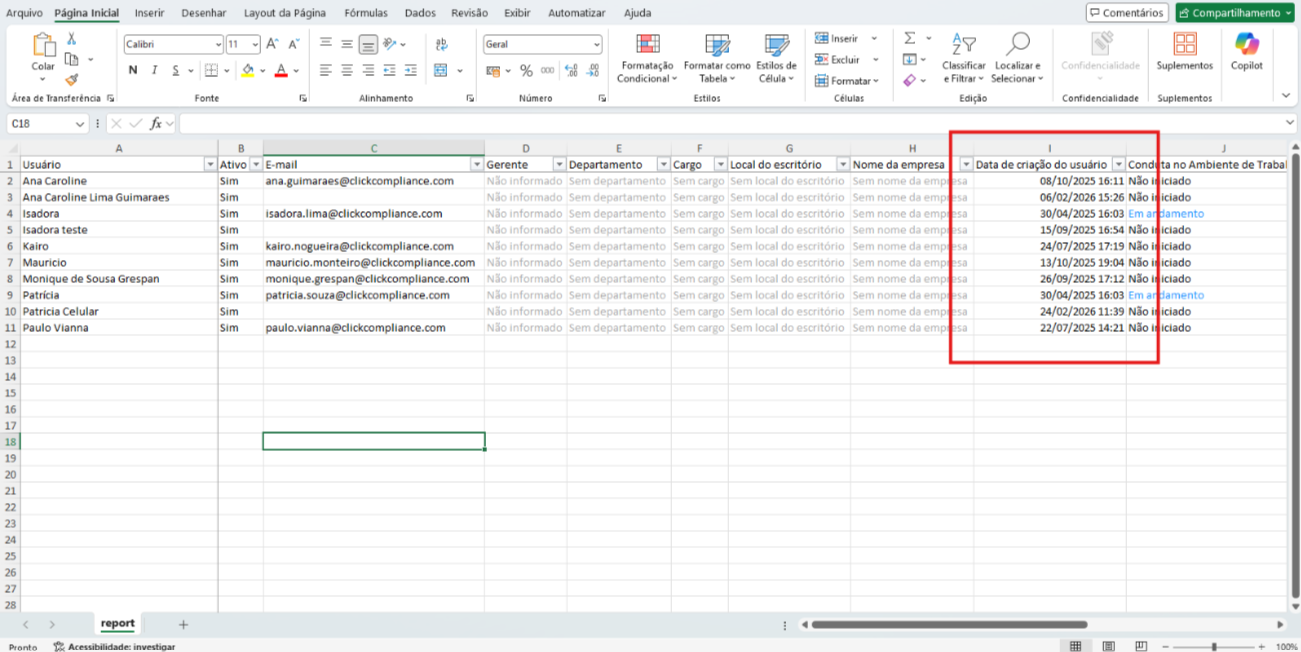
Task: Click the decrease indent icon
Action: pos(391,71)
